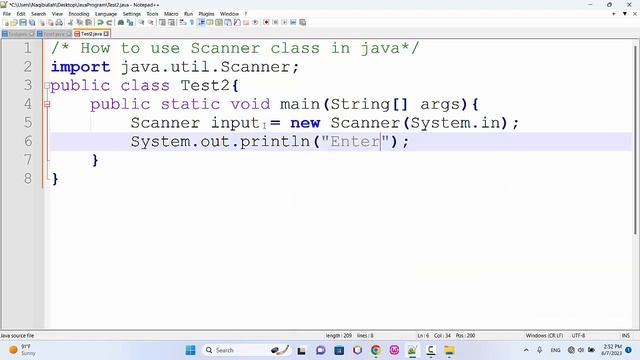Click the Run Macro Multiple Times icon
The image size is (640, 360).
pyautogui.click(x=293, y=22)
